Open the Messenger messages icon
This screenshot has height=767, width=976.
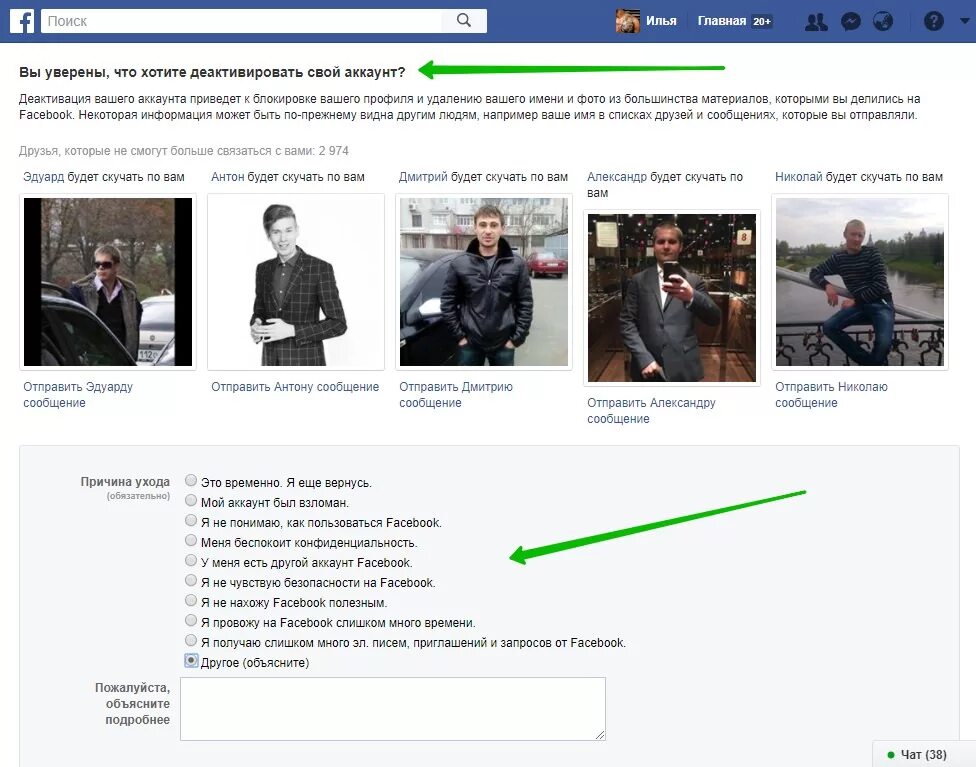pos(850,21)
